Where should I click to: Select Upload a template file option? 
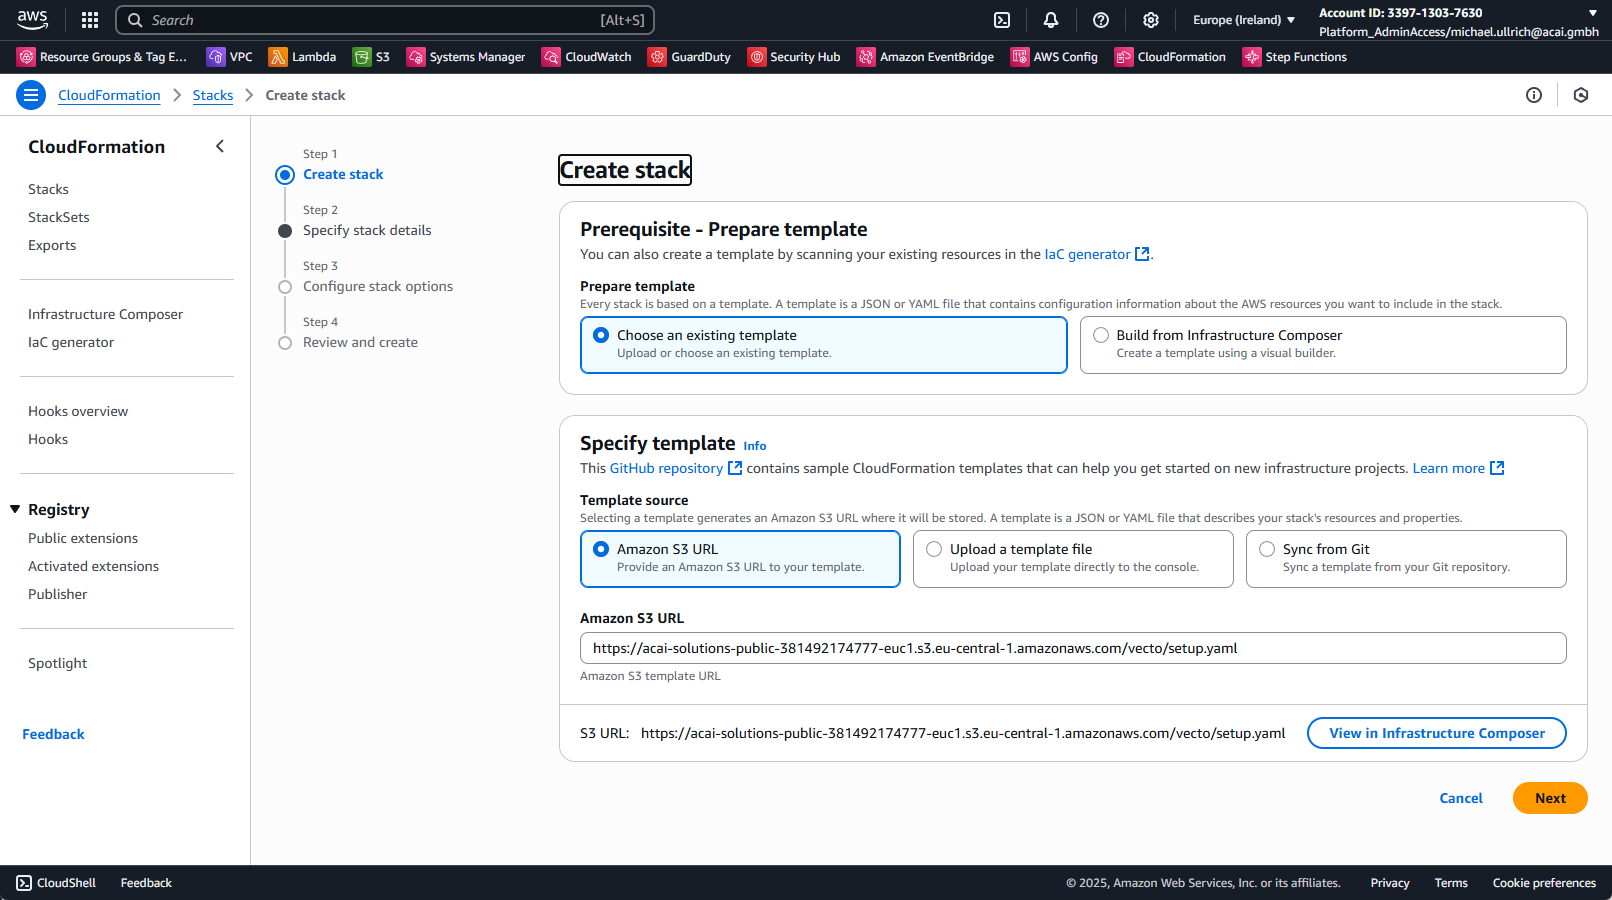point(1073,559)
